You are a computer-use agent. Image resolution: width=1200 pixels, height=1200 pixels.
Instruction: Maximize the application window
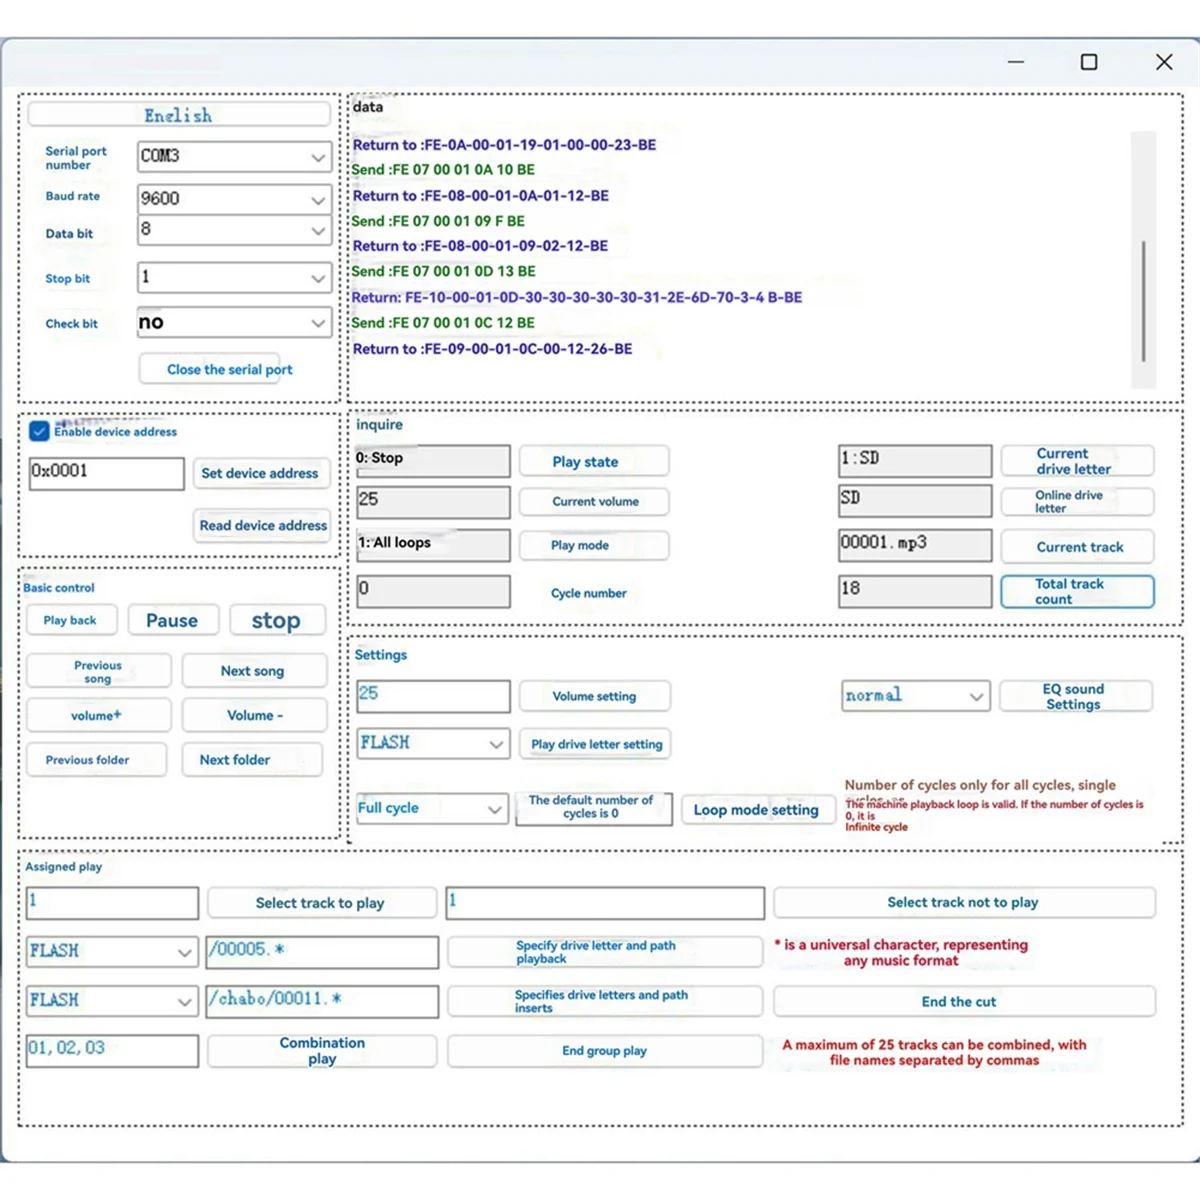click(x=1089, y=62)
